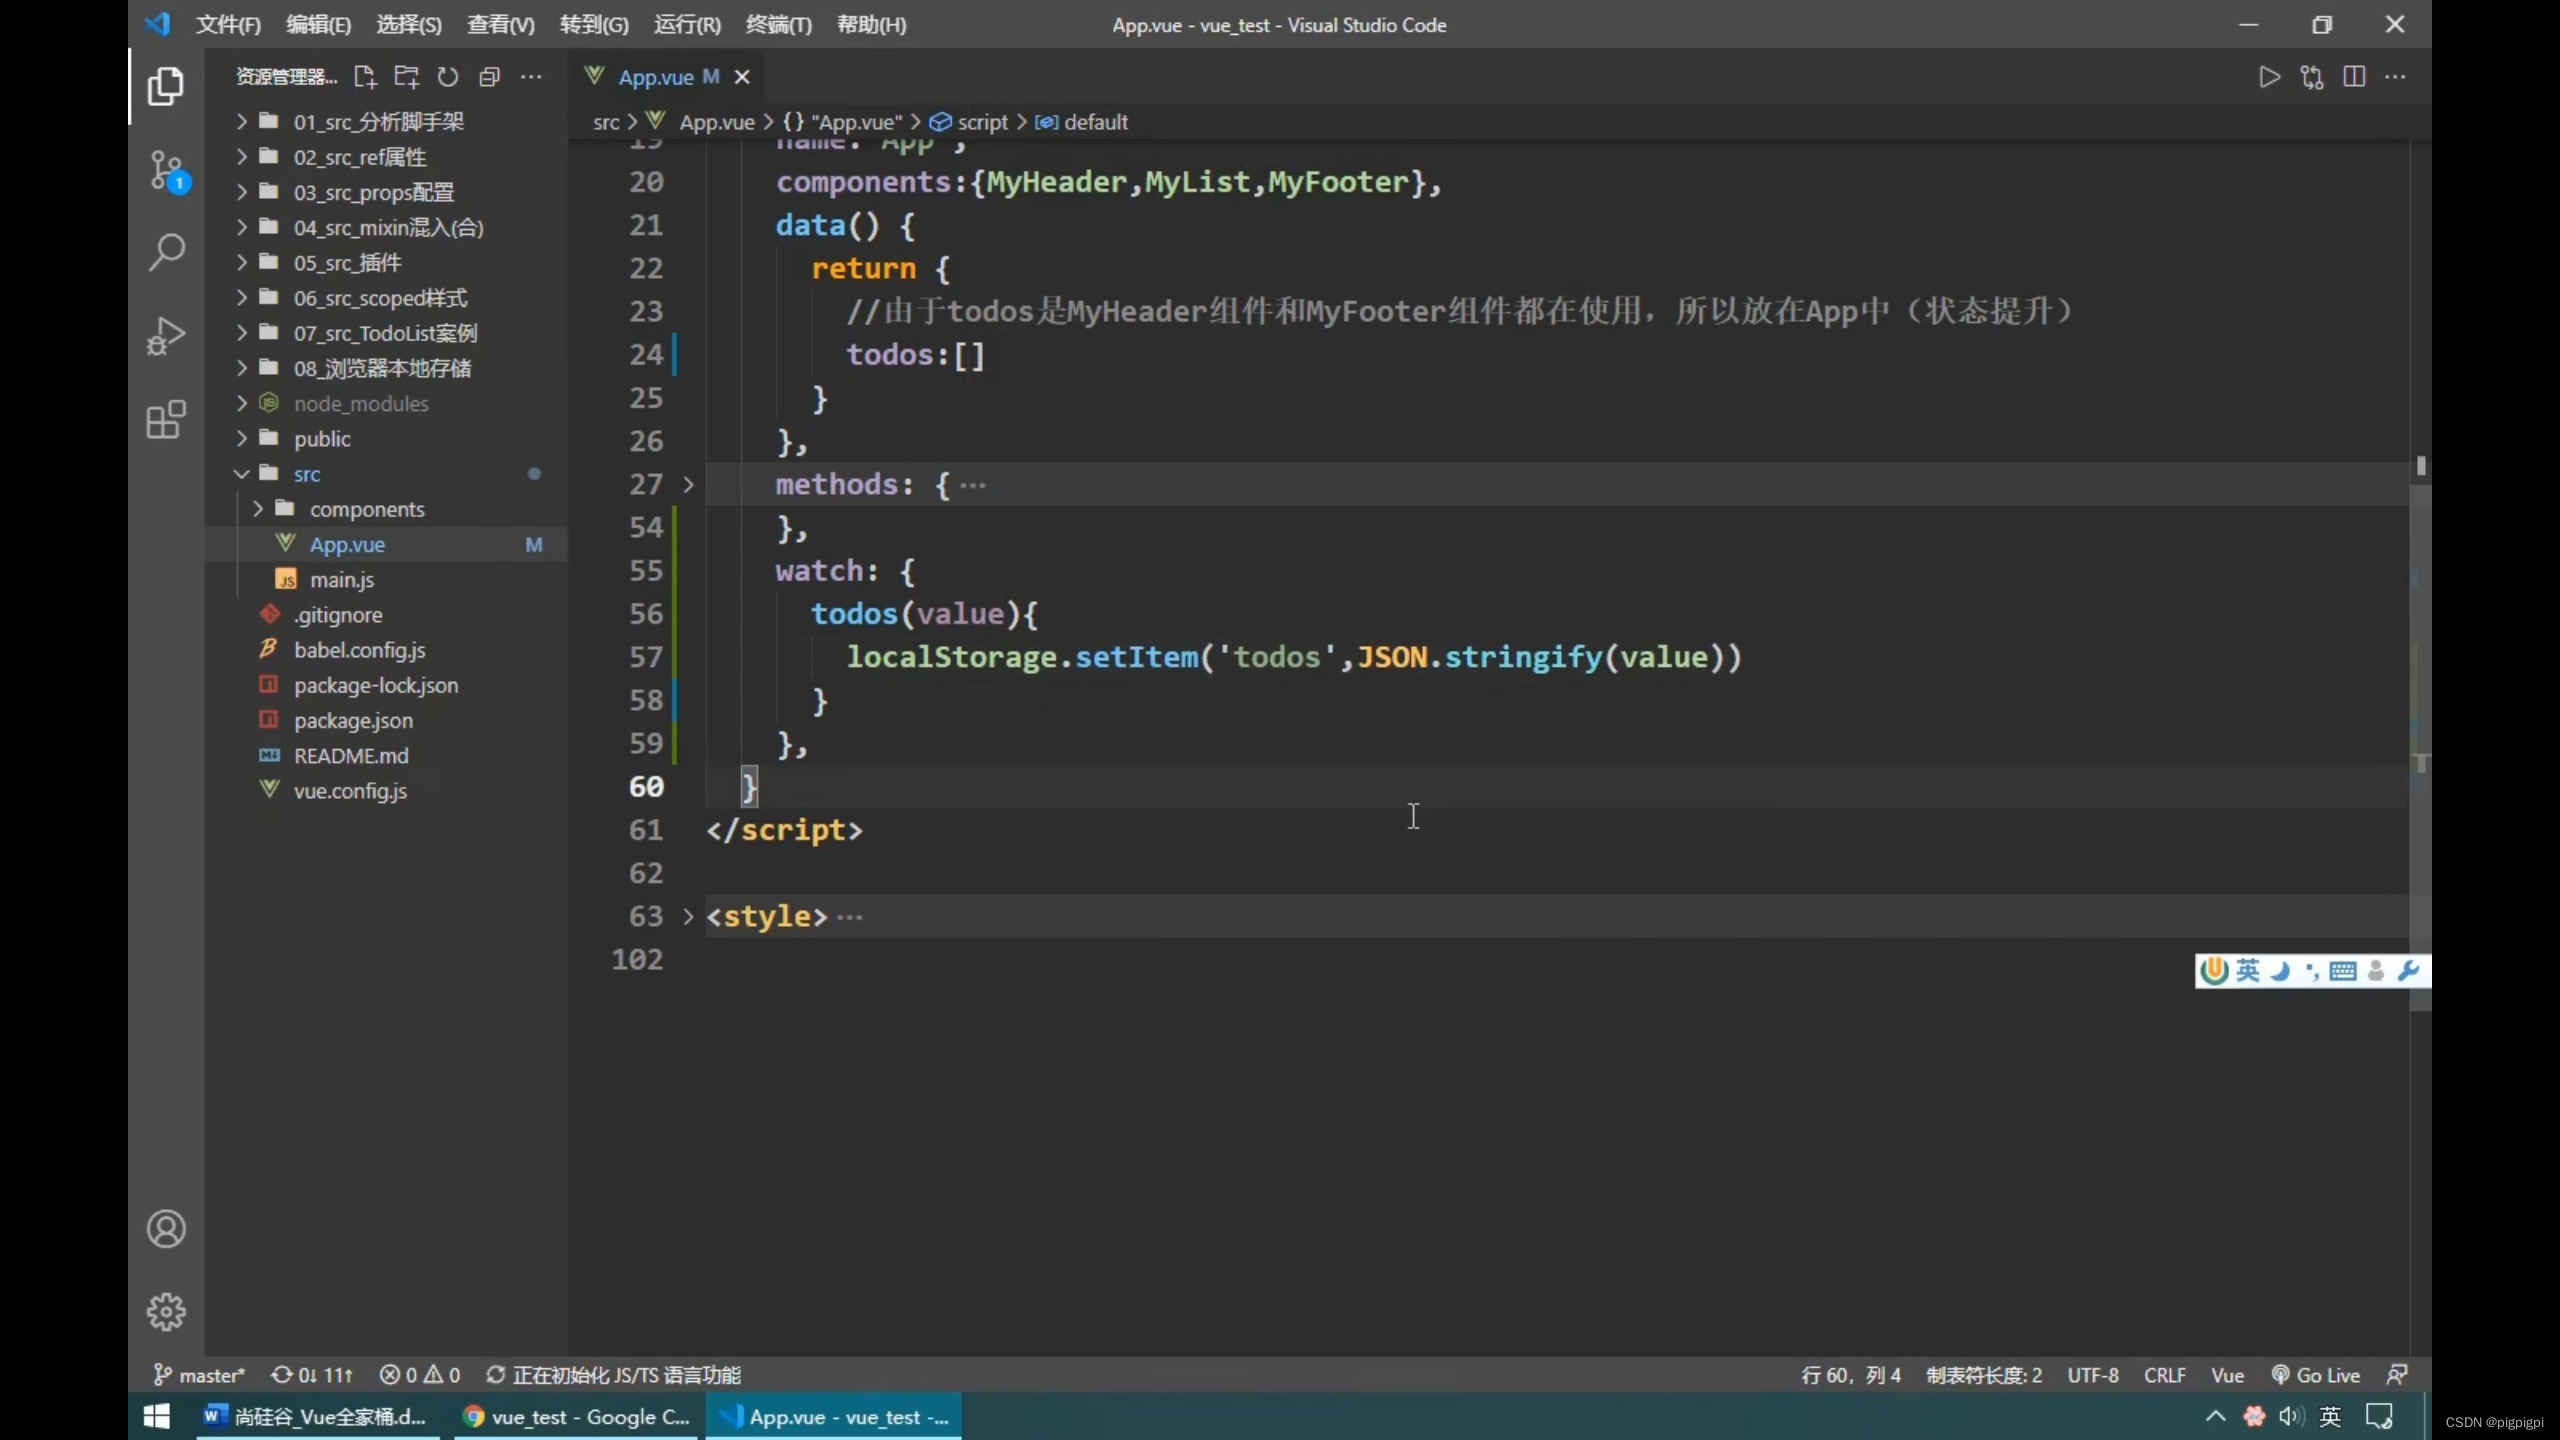Click Go Live in status bar
The height and width of the screenshot is (1440, 2560).
(x=2315, y=1375)
